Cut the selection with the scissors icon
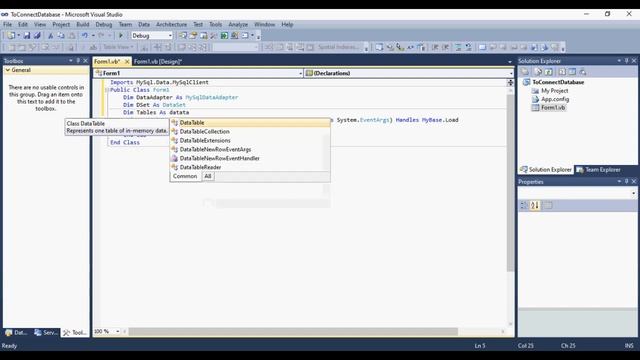 (x=51, y=36)
